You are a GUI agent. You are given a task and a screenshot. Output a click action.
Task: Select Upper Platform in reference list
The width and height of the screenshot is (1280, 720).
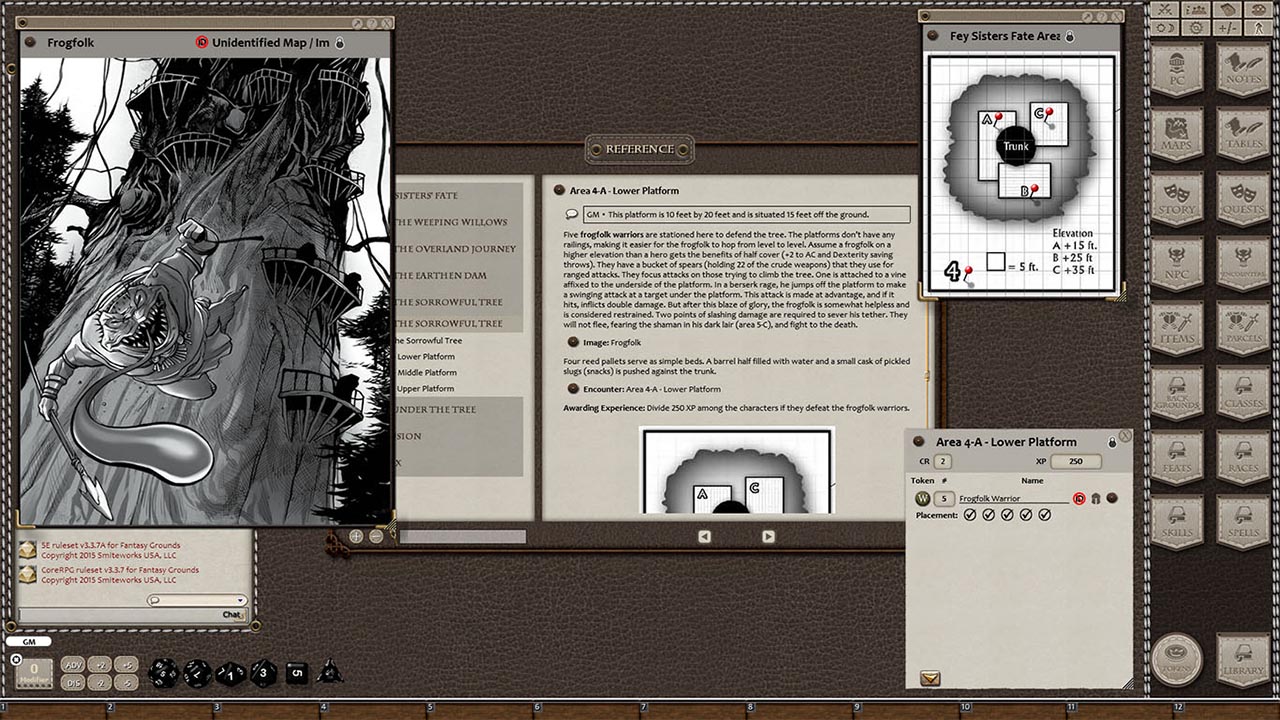tap(426, 388)
